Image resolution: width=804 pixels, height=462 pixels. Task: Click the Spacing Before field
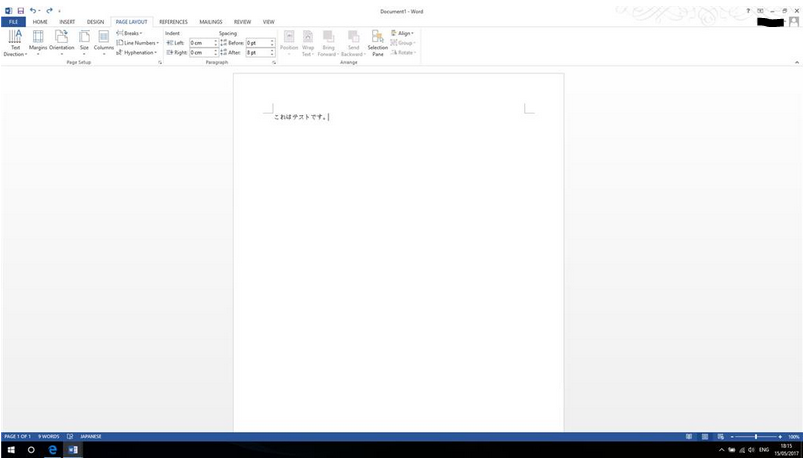(258, 43)
